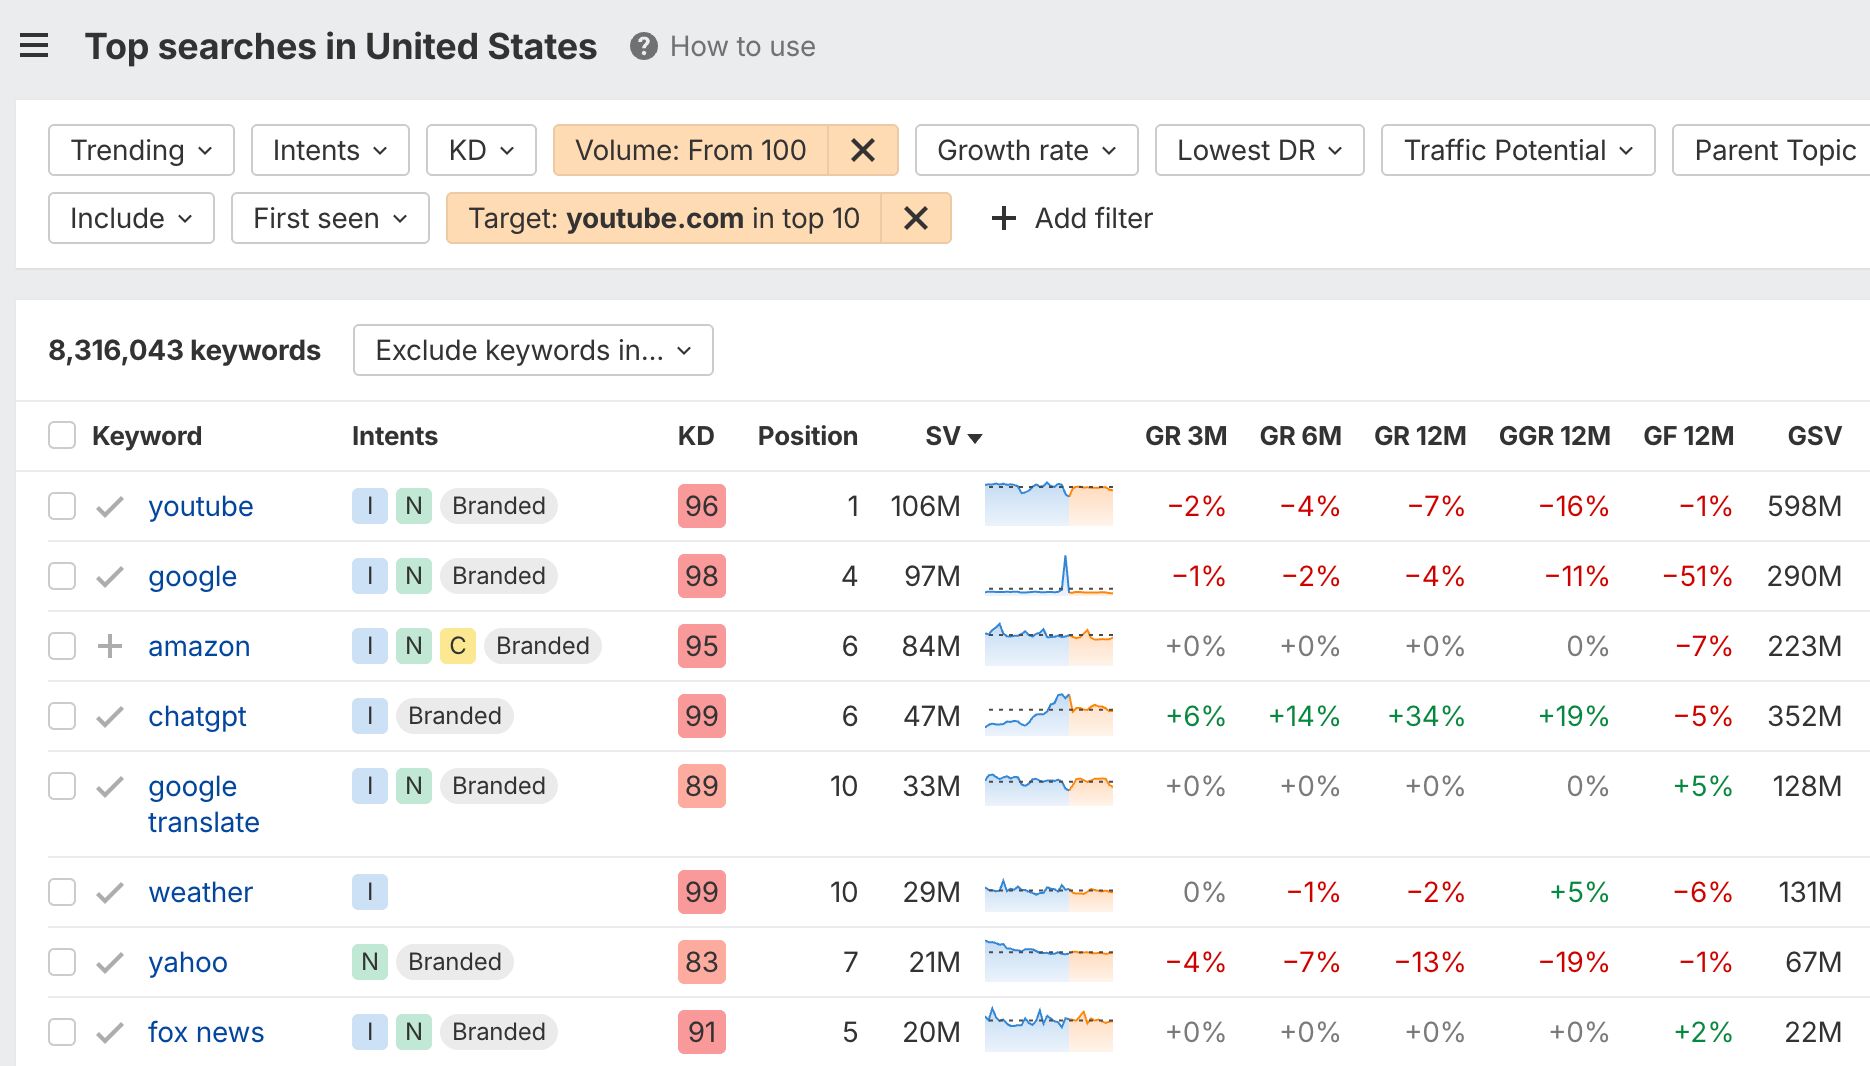The width and height of the screenshot is (1870, 1066).
Task: Click the How to use help icon
Action: pos(644,46)
